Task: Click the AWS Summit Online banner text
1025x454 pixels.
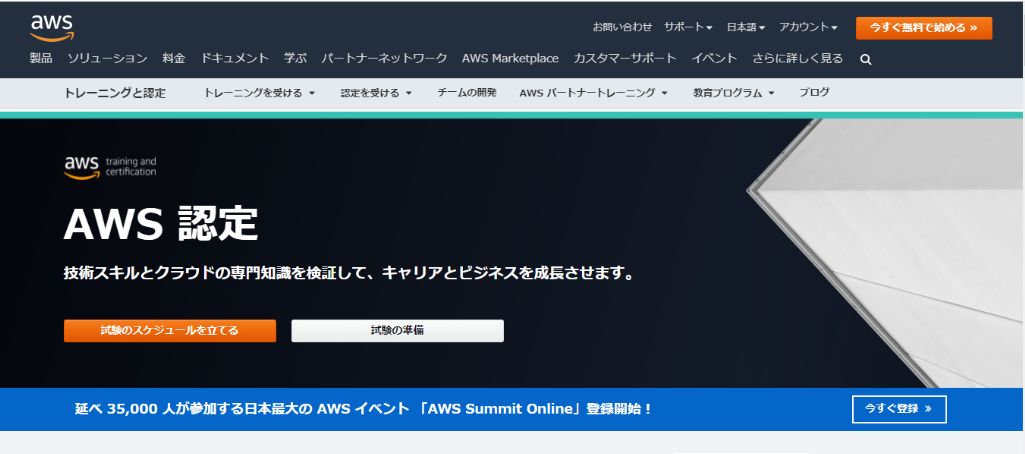Action: [x=363, y=409]
